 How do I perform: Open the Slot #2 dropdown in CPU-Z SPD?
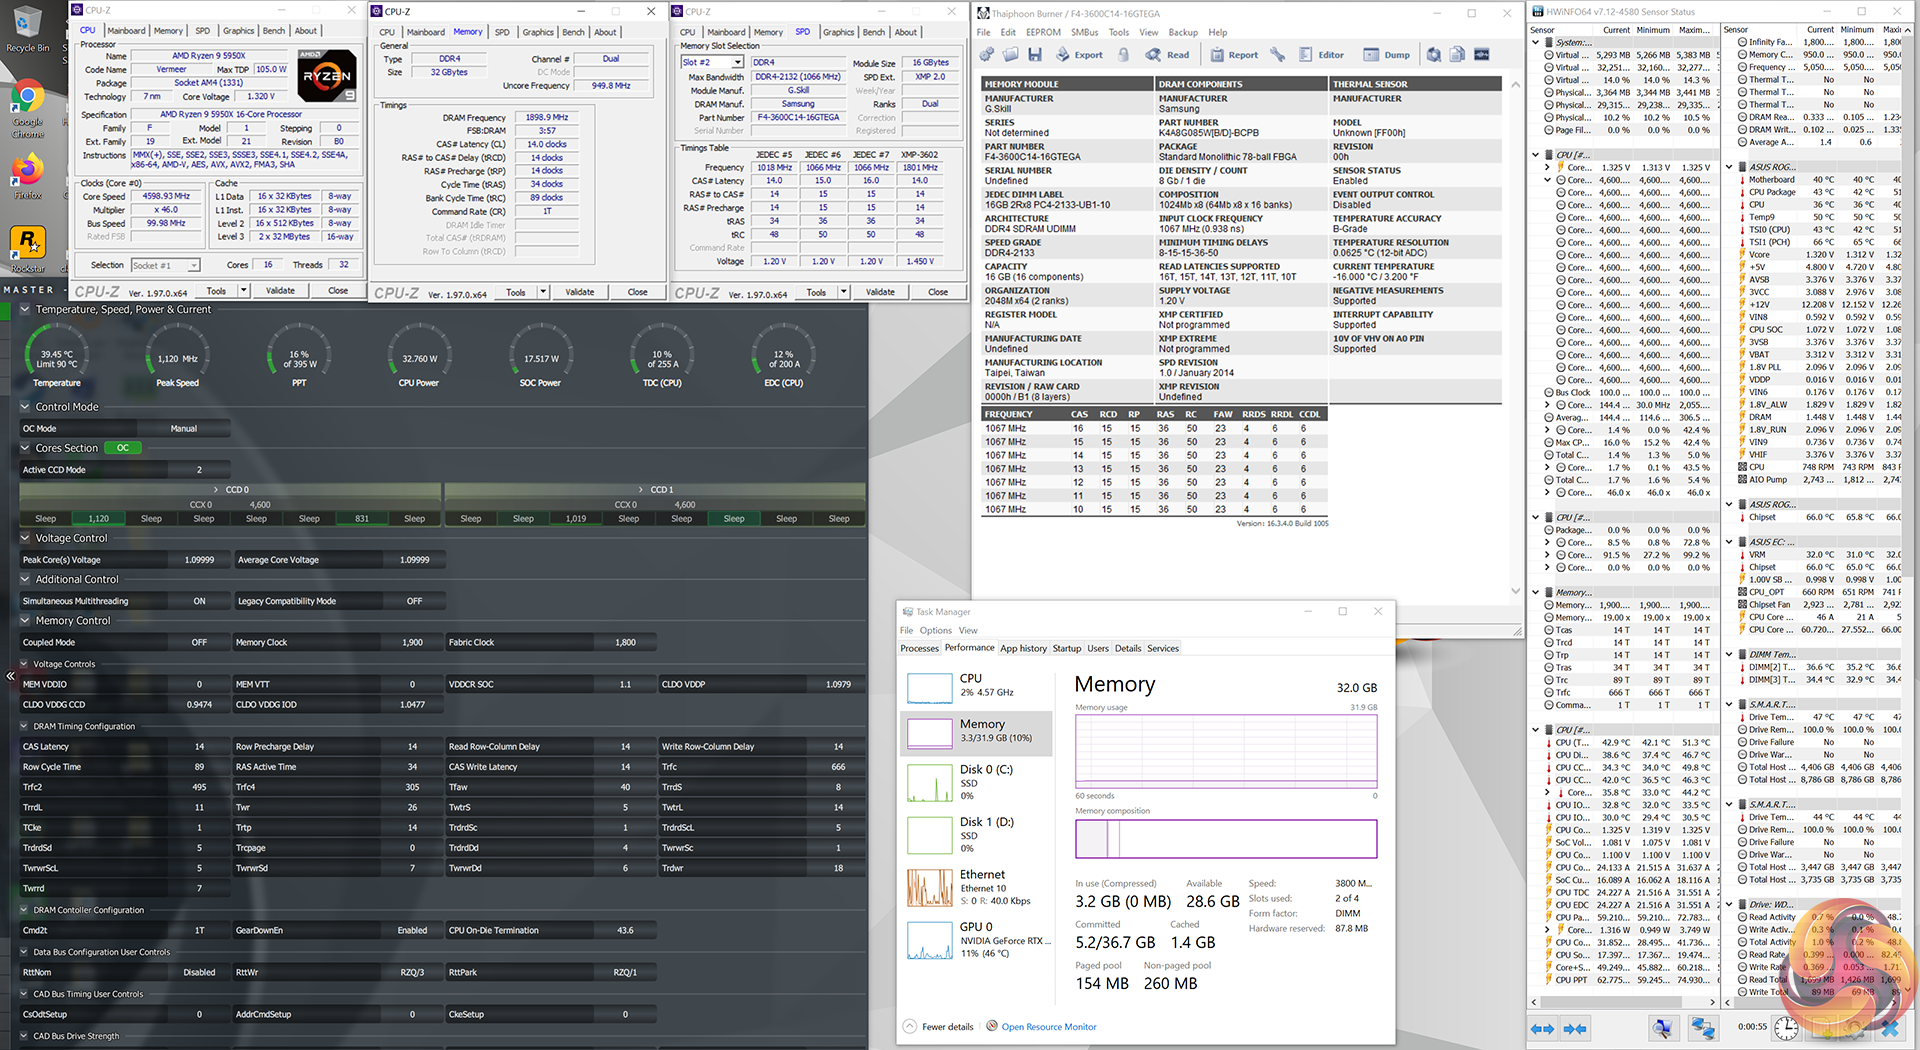(738, 62)
